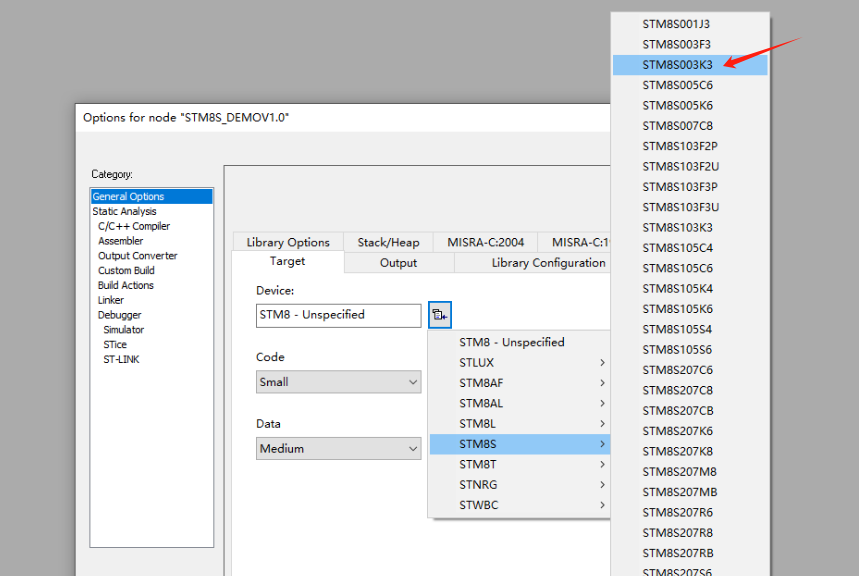Choose device STM8S103F2U

690,167
